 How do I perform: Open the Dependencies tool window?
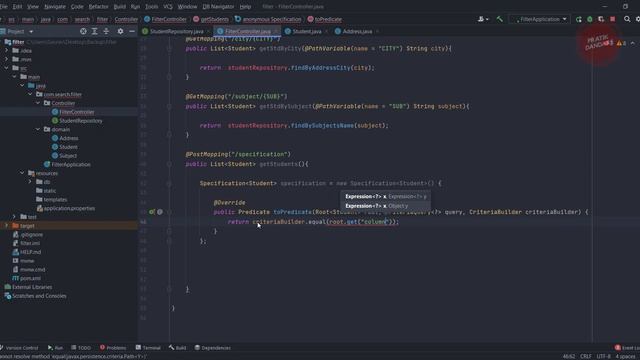click(x=212, y=348)
